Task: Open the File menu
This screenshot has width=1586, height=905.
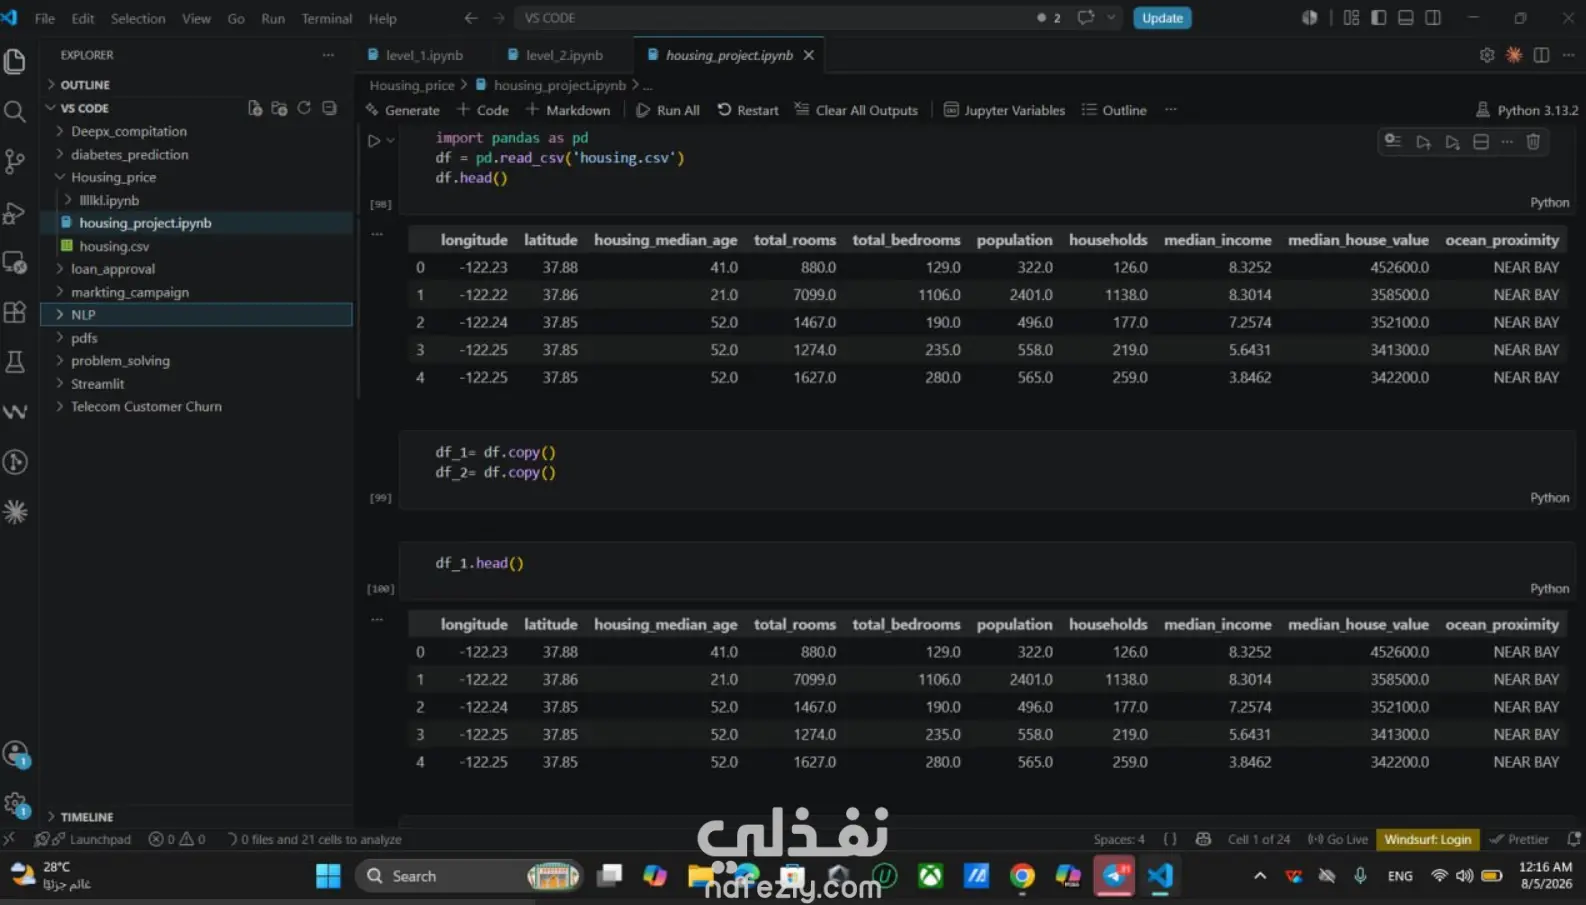Action: (x=45, y=18)
